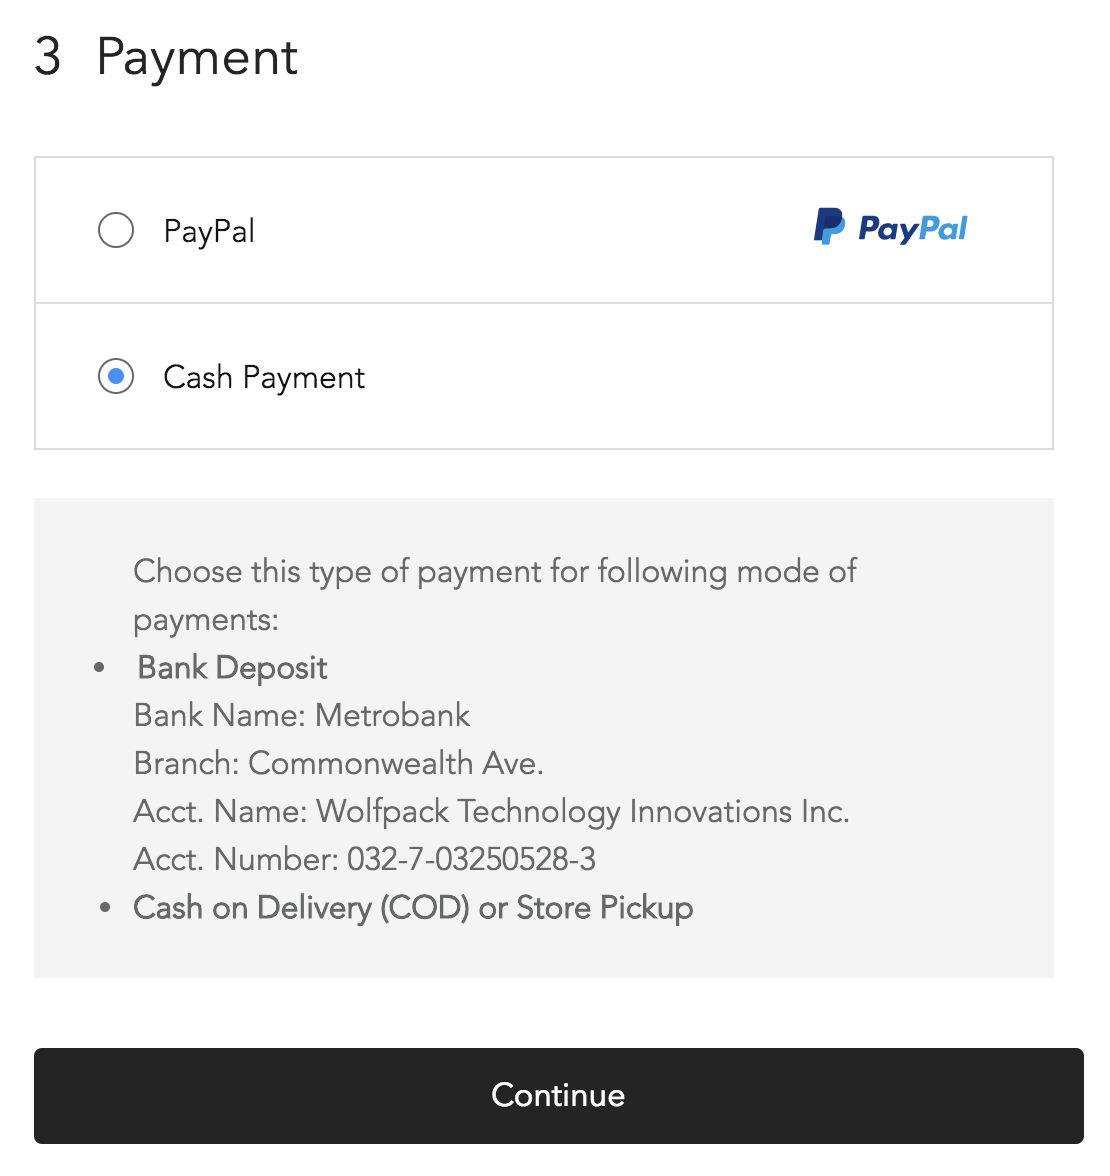Select the PayPal radio button
Viewport: 1110px width, 1176px height.
[116, 230]
